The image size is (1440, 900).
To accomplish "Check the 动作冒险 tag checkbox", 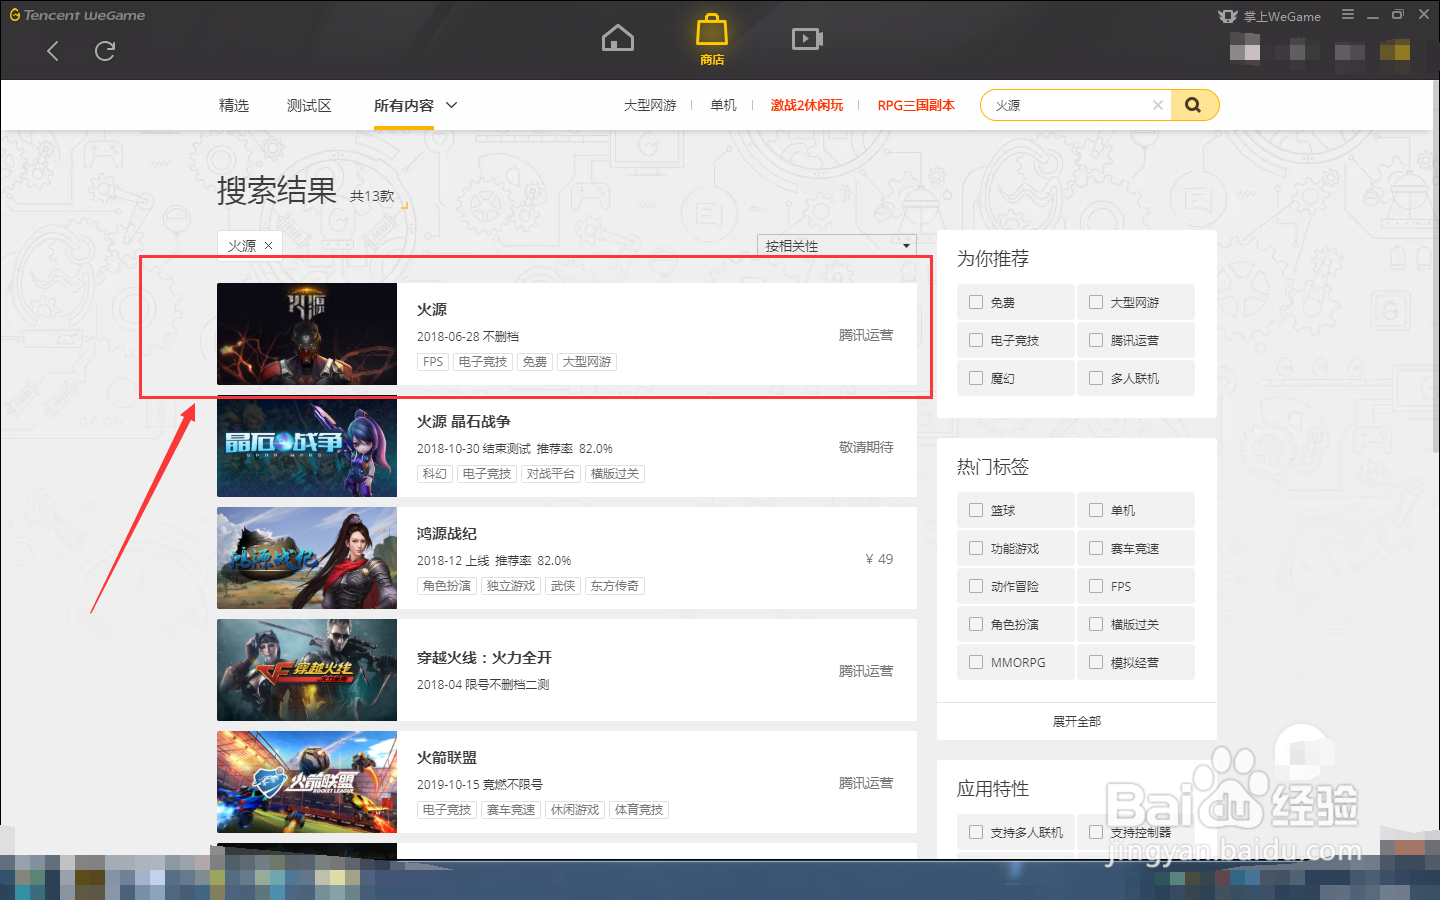I will [x=976, y=586].
